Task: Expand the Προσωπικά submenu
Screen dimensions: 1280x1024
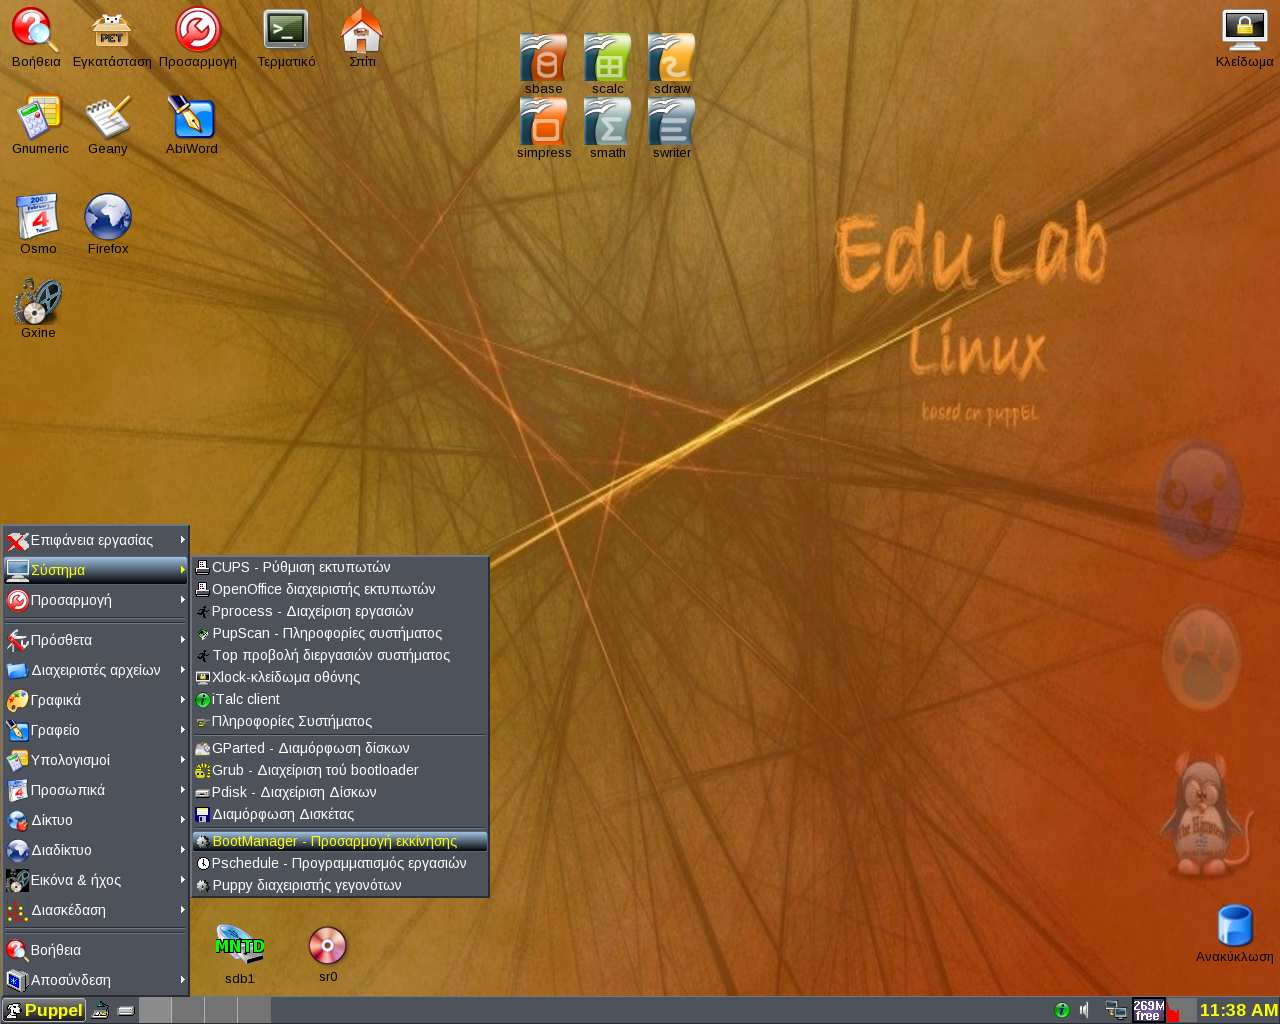Action: coord(96,790)
